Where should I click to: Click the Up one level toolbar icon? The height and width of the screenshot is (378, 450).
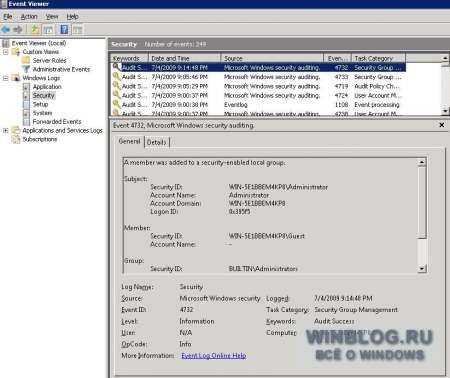[35, 30]
